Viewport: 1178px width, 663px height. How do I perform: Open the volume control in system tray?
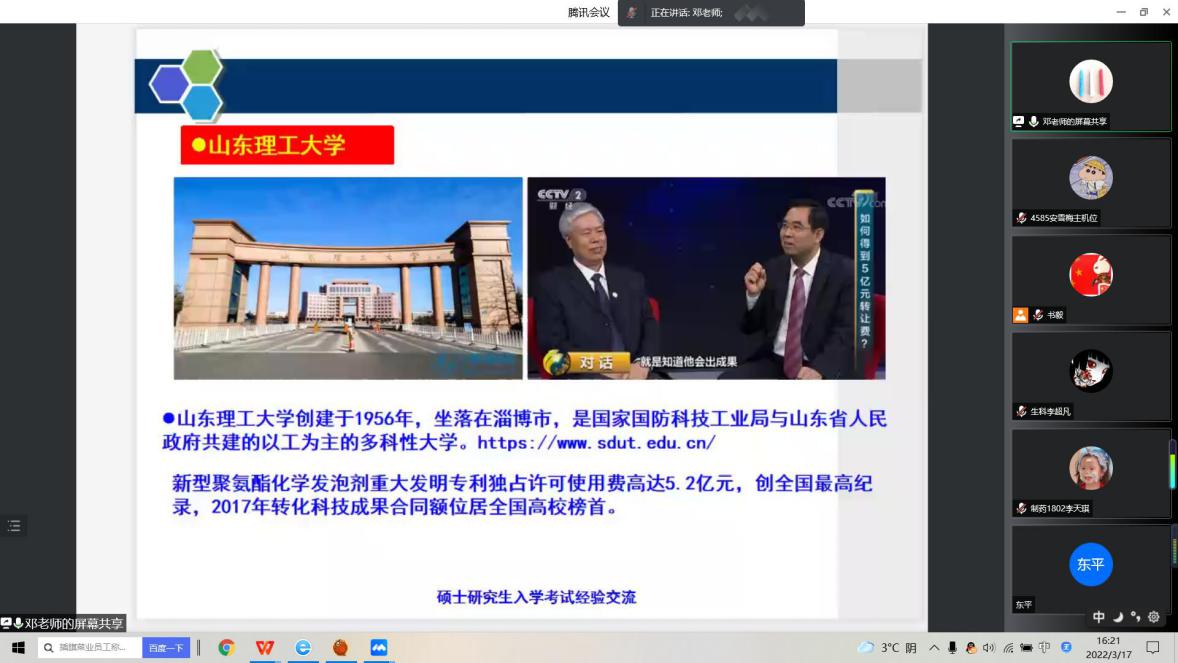988,648
